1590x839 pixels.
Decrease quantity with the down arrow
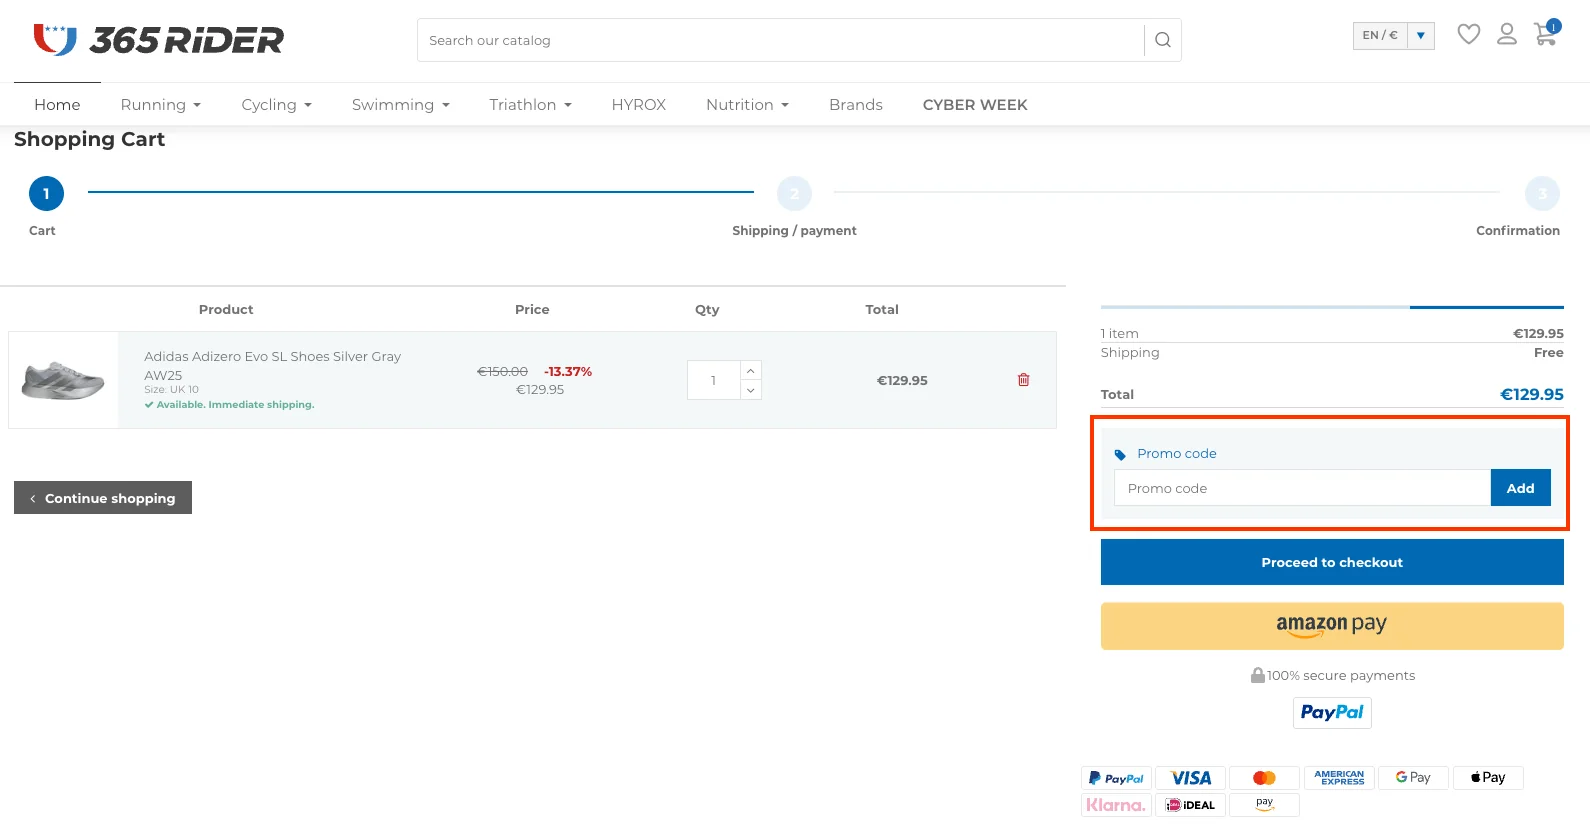point(750,390)
